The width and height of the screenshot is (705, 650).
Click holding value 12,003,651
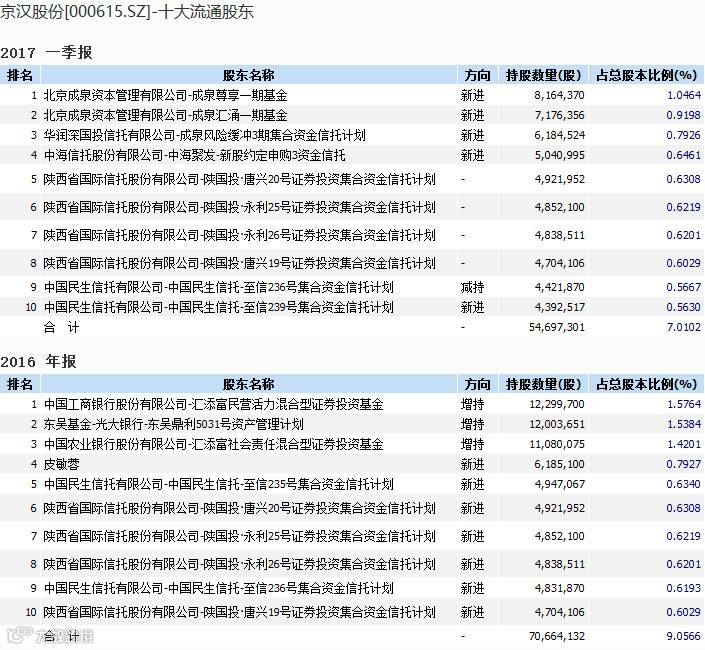[x=557, y=424]
